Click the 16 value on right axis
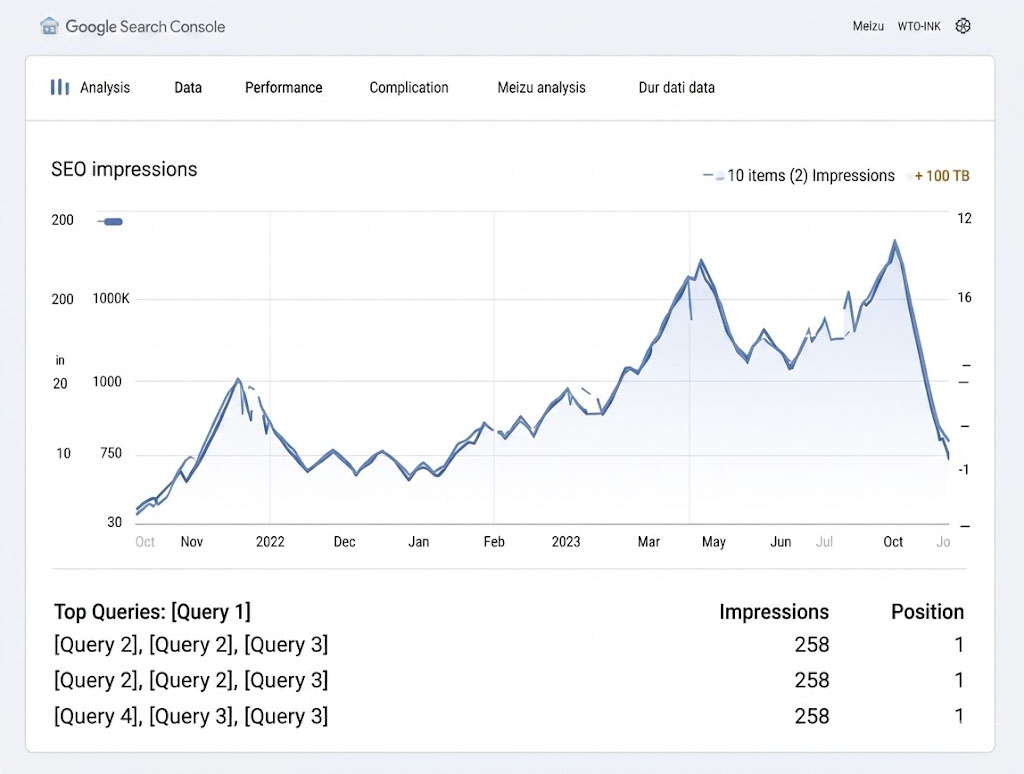The height and width of the screenshot is (774, 1024). click(x=965, y=298)
